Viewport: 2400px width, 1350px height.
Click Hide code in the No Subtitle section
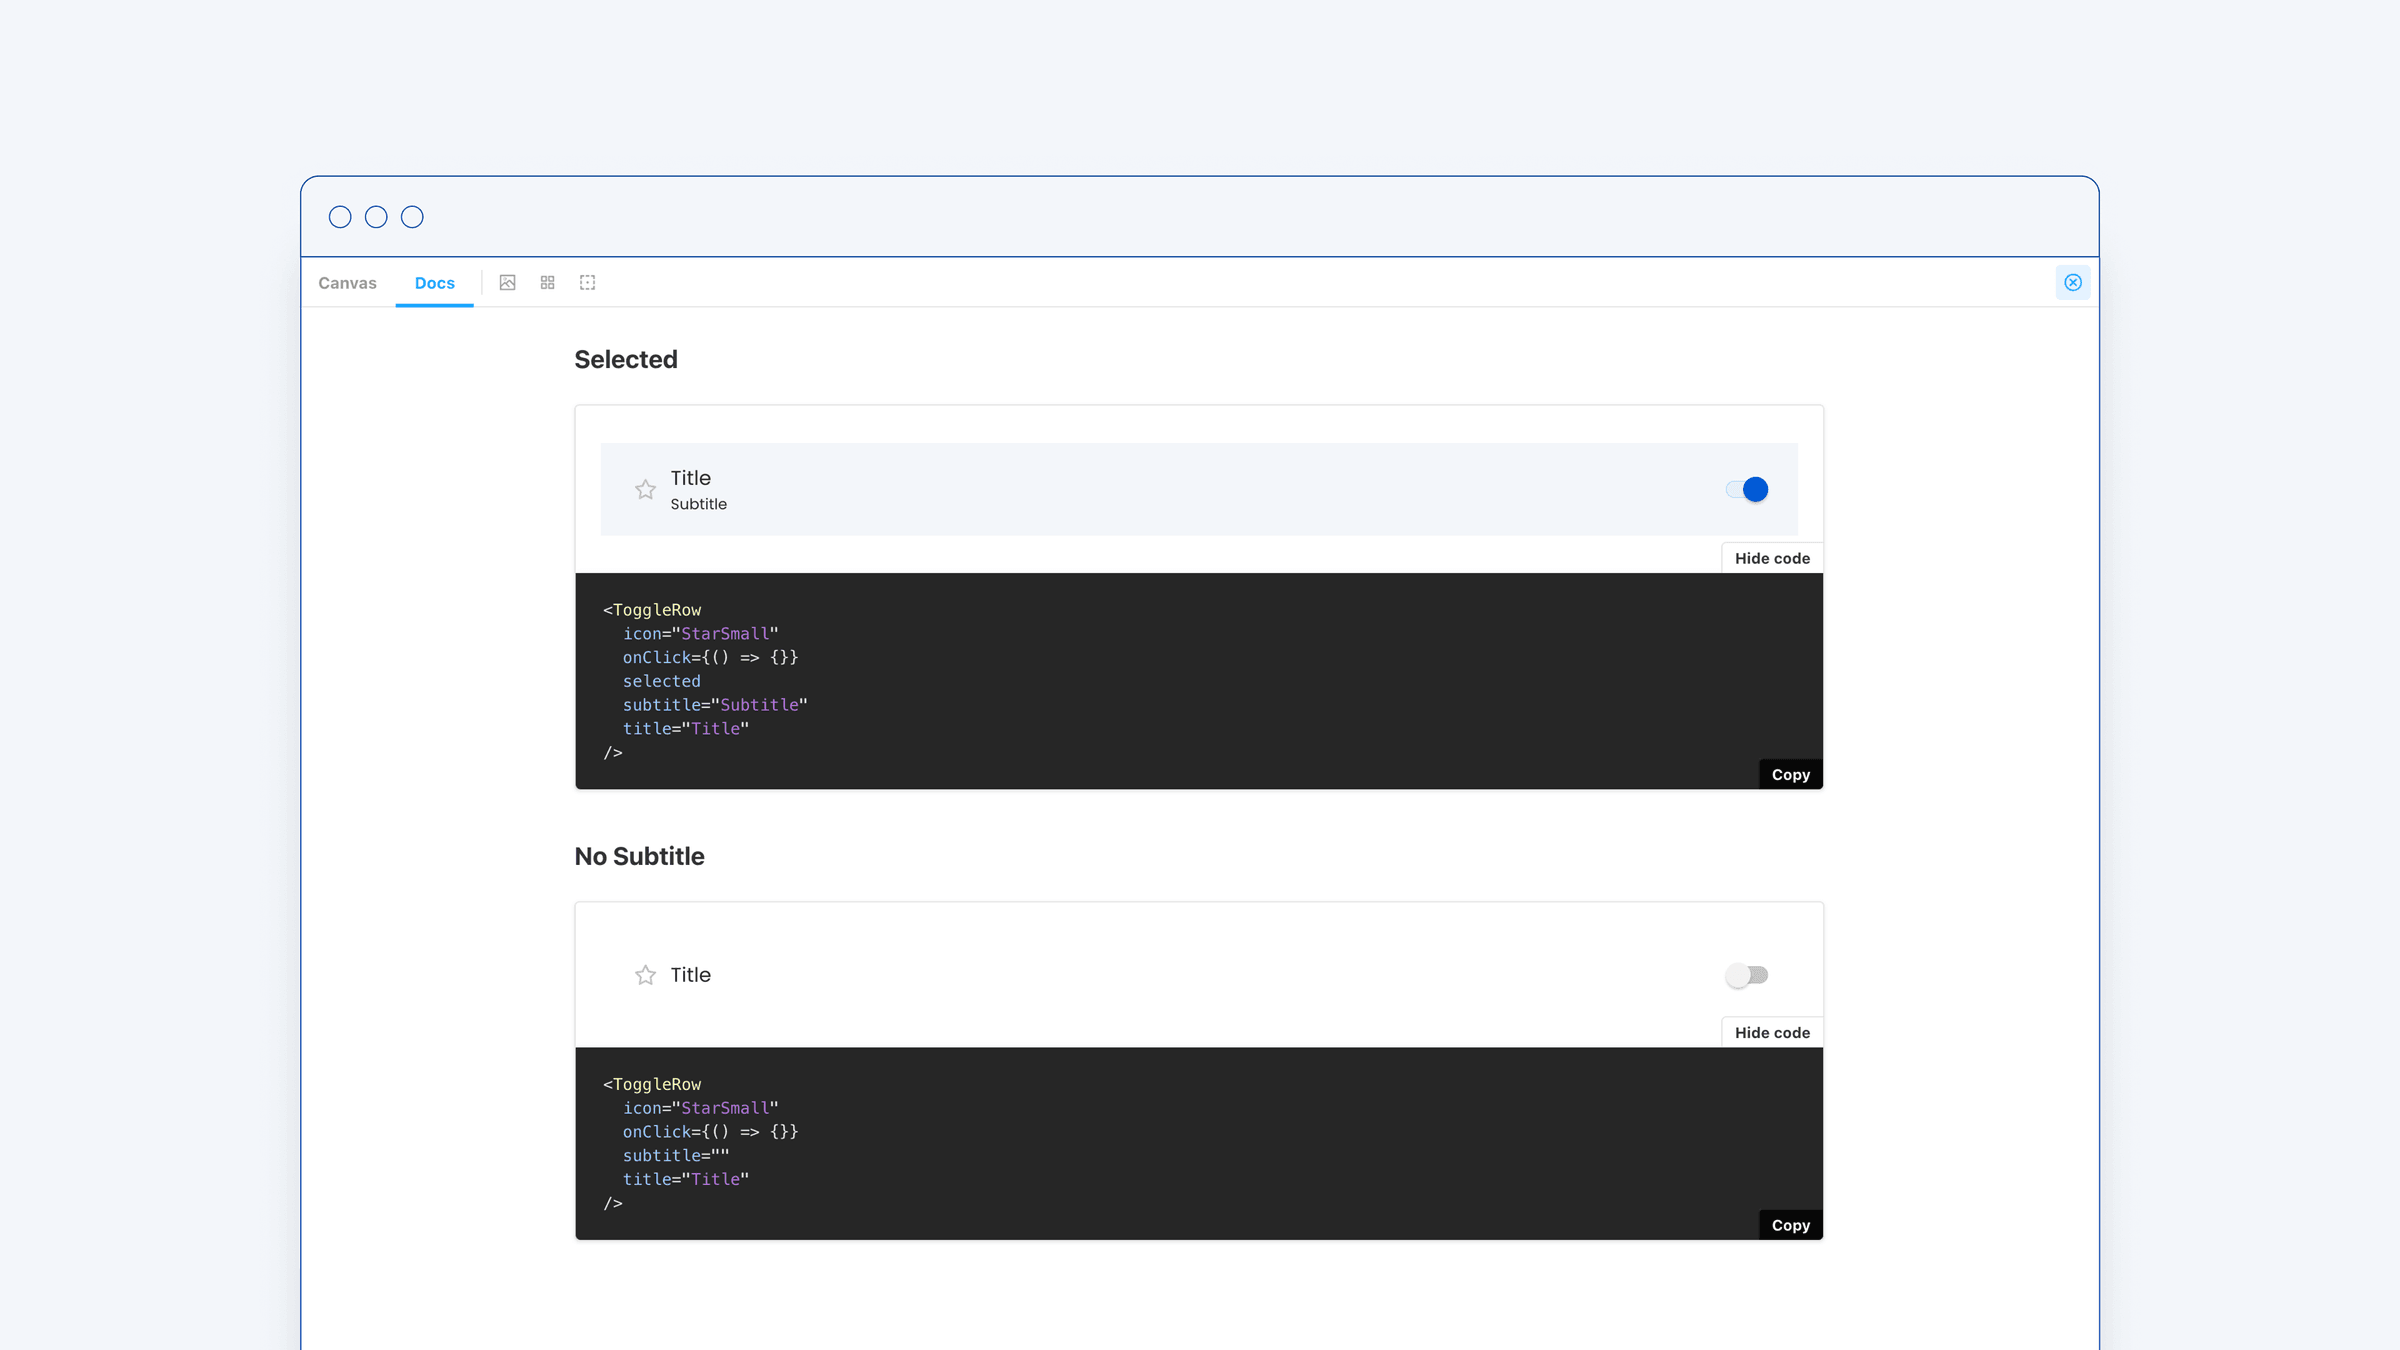click(1771, 1032)
